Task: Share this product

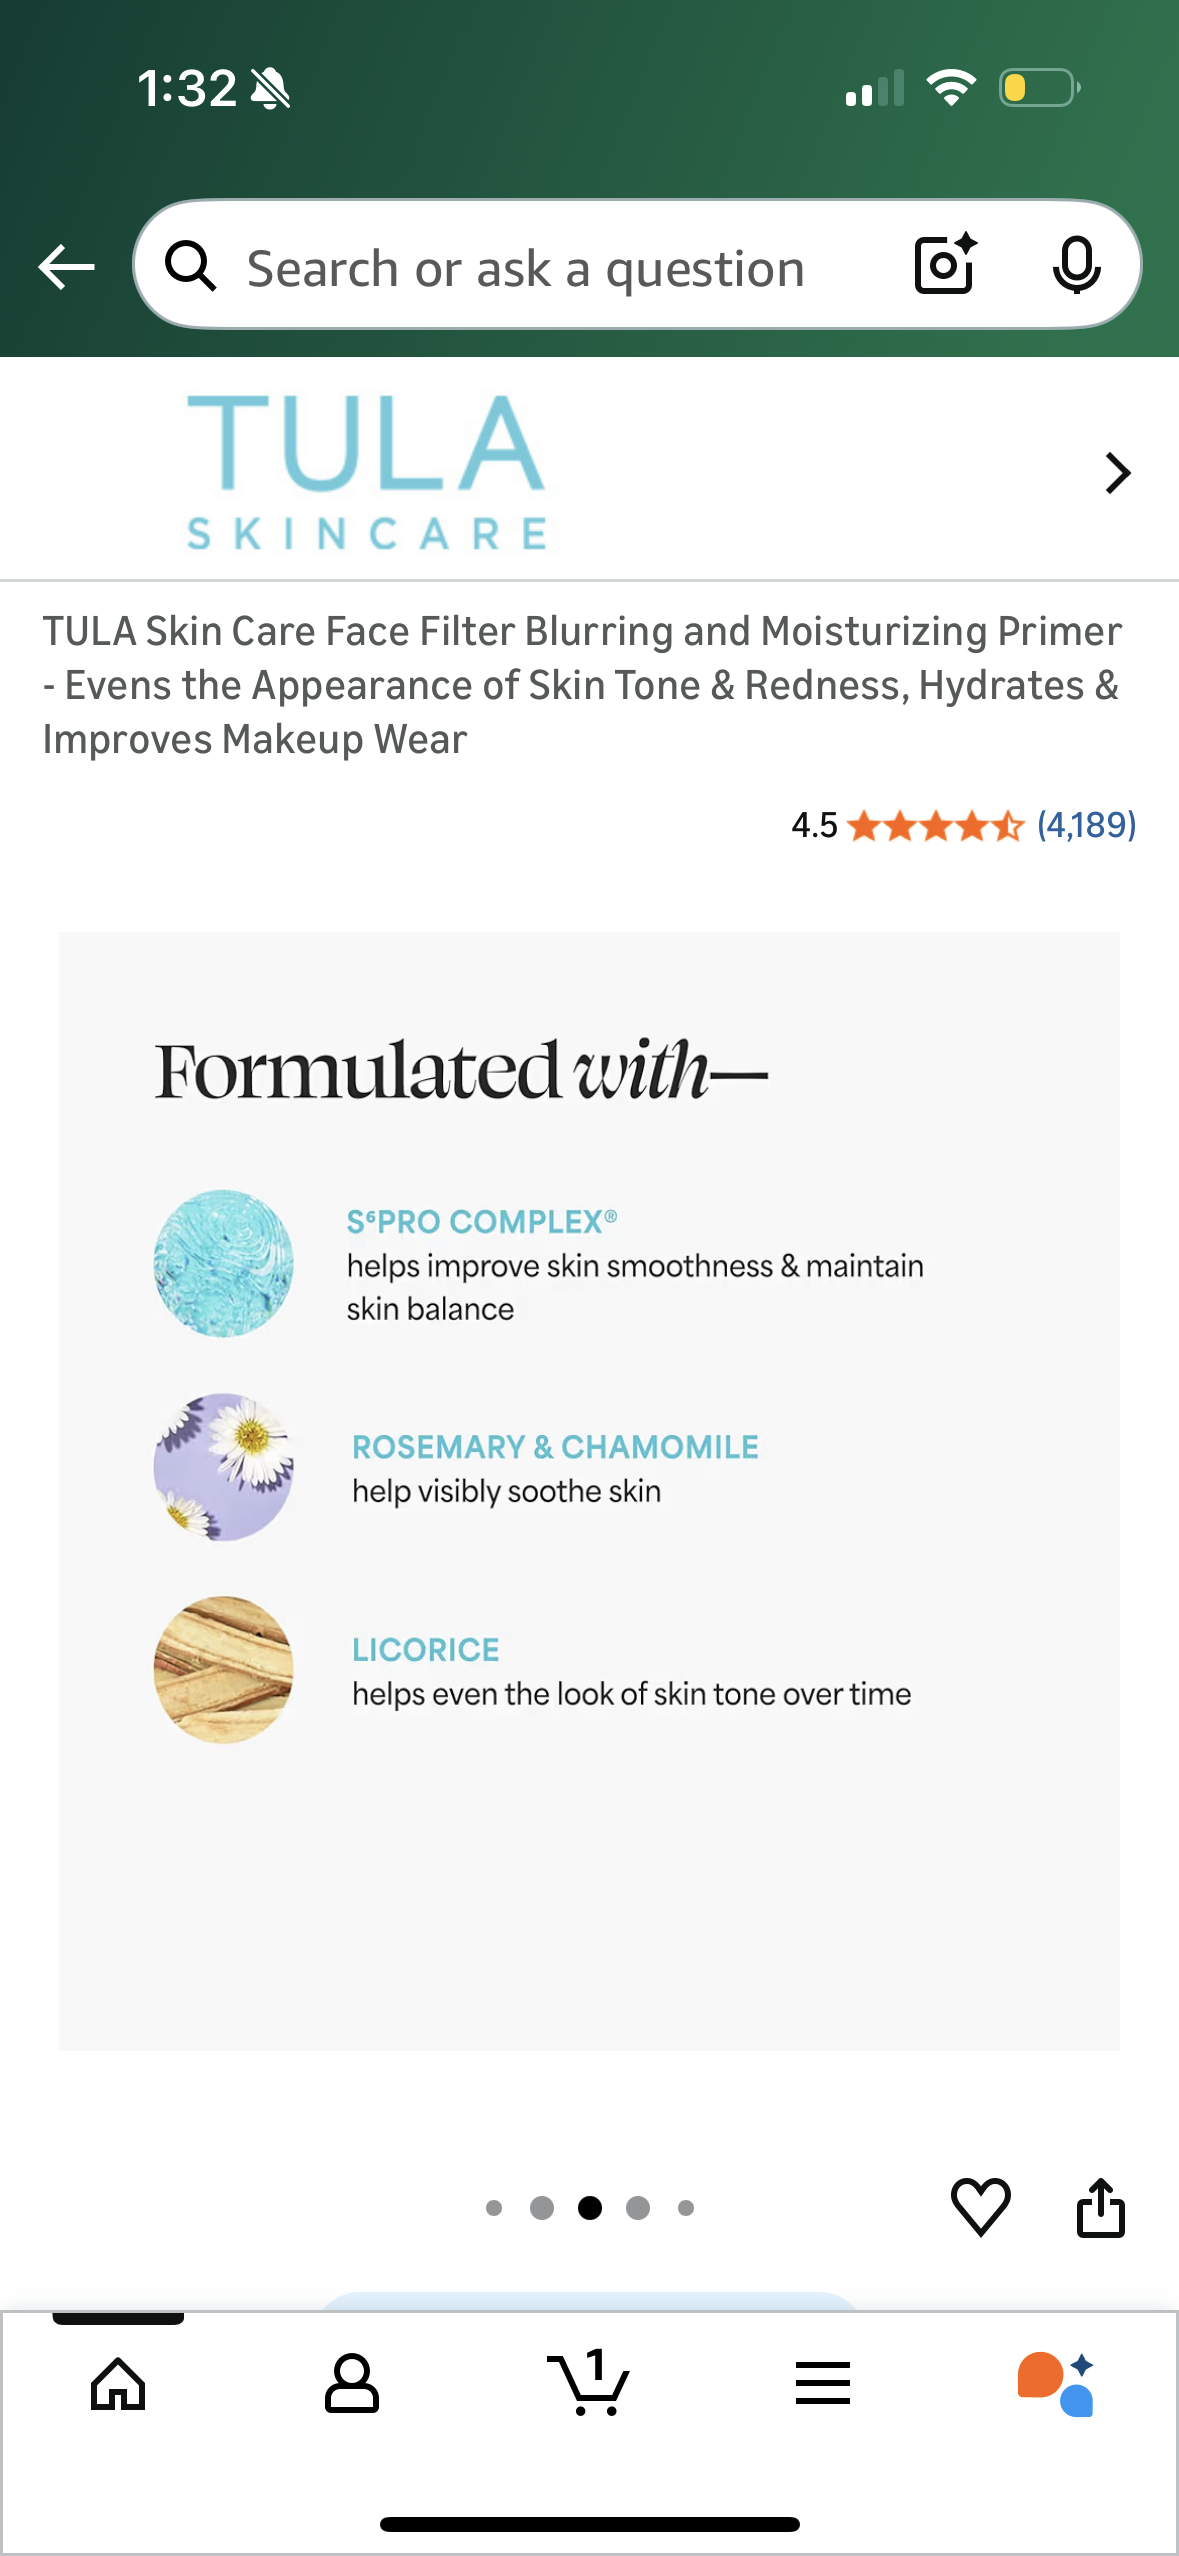Action: click(x=1100, y=2206)
